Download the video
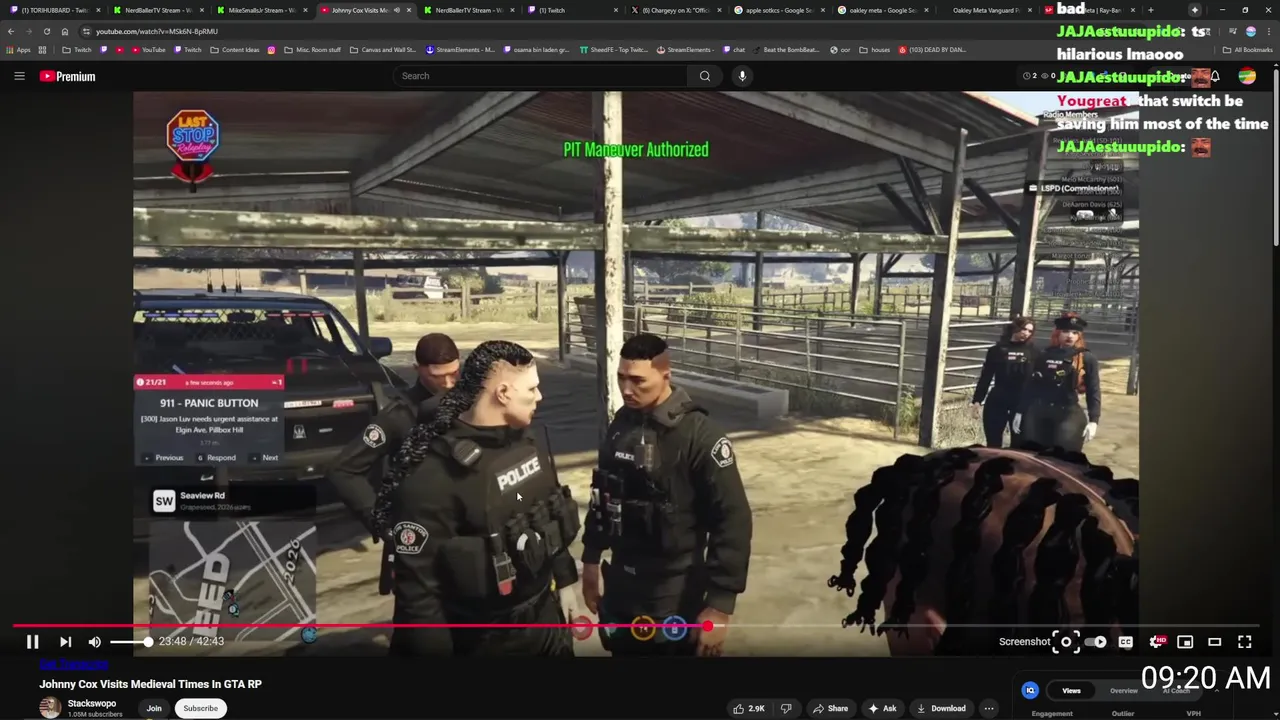This screenshot has width=1280, height=720. (941, 708)
